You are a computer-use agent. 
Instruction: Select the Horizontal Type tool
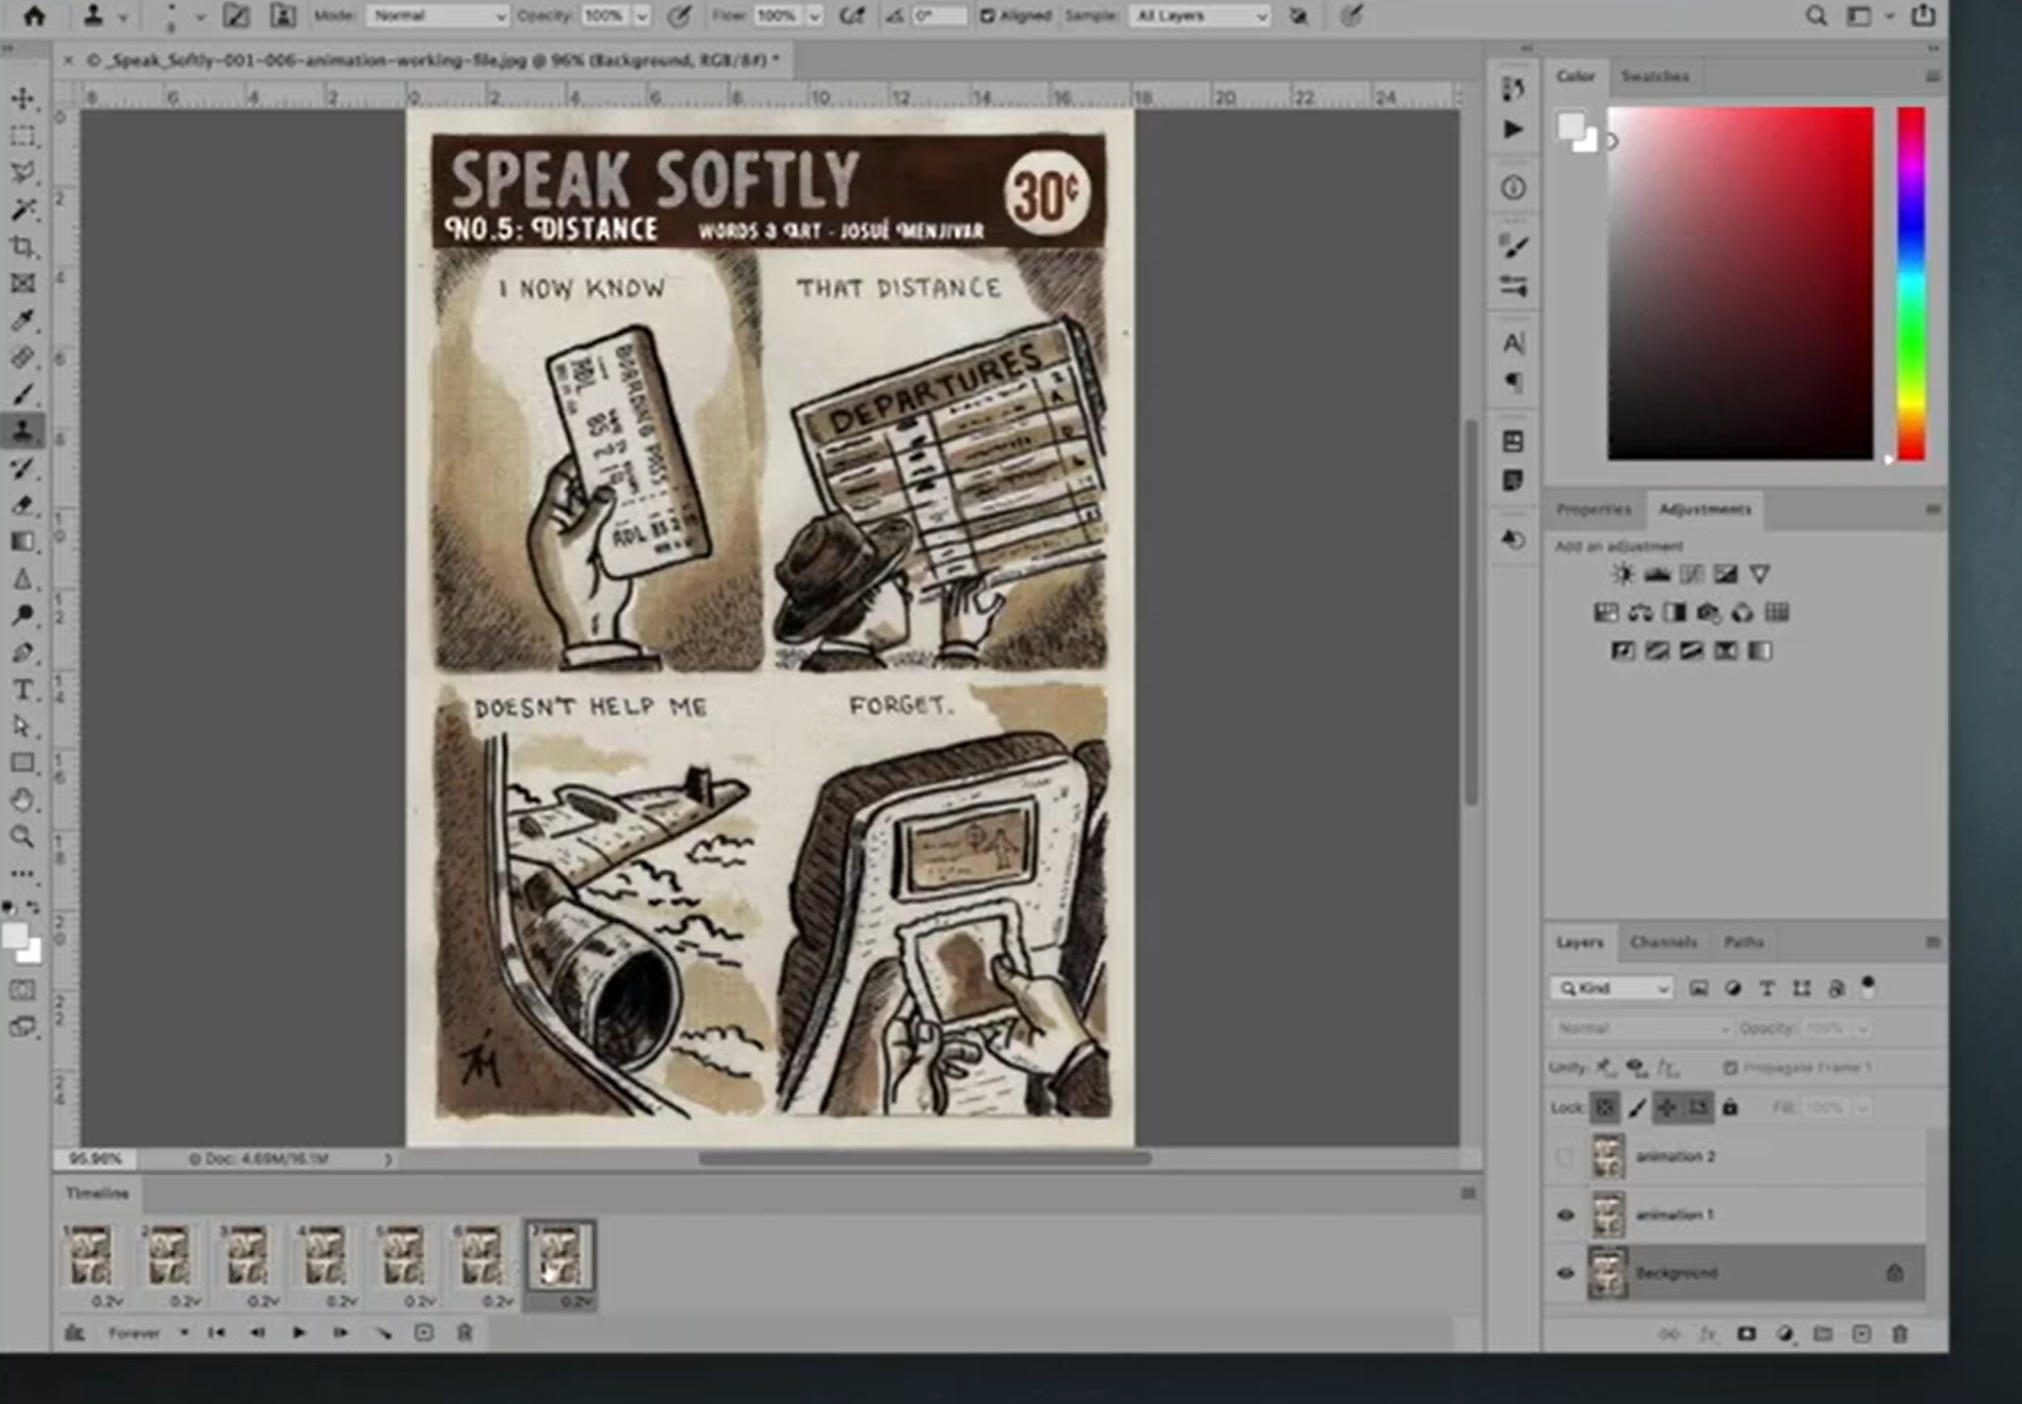[23, 689]
